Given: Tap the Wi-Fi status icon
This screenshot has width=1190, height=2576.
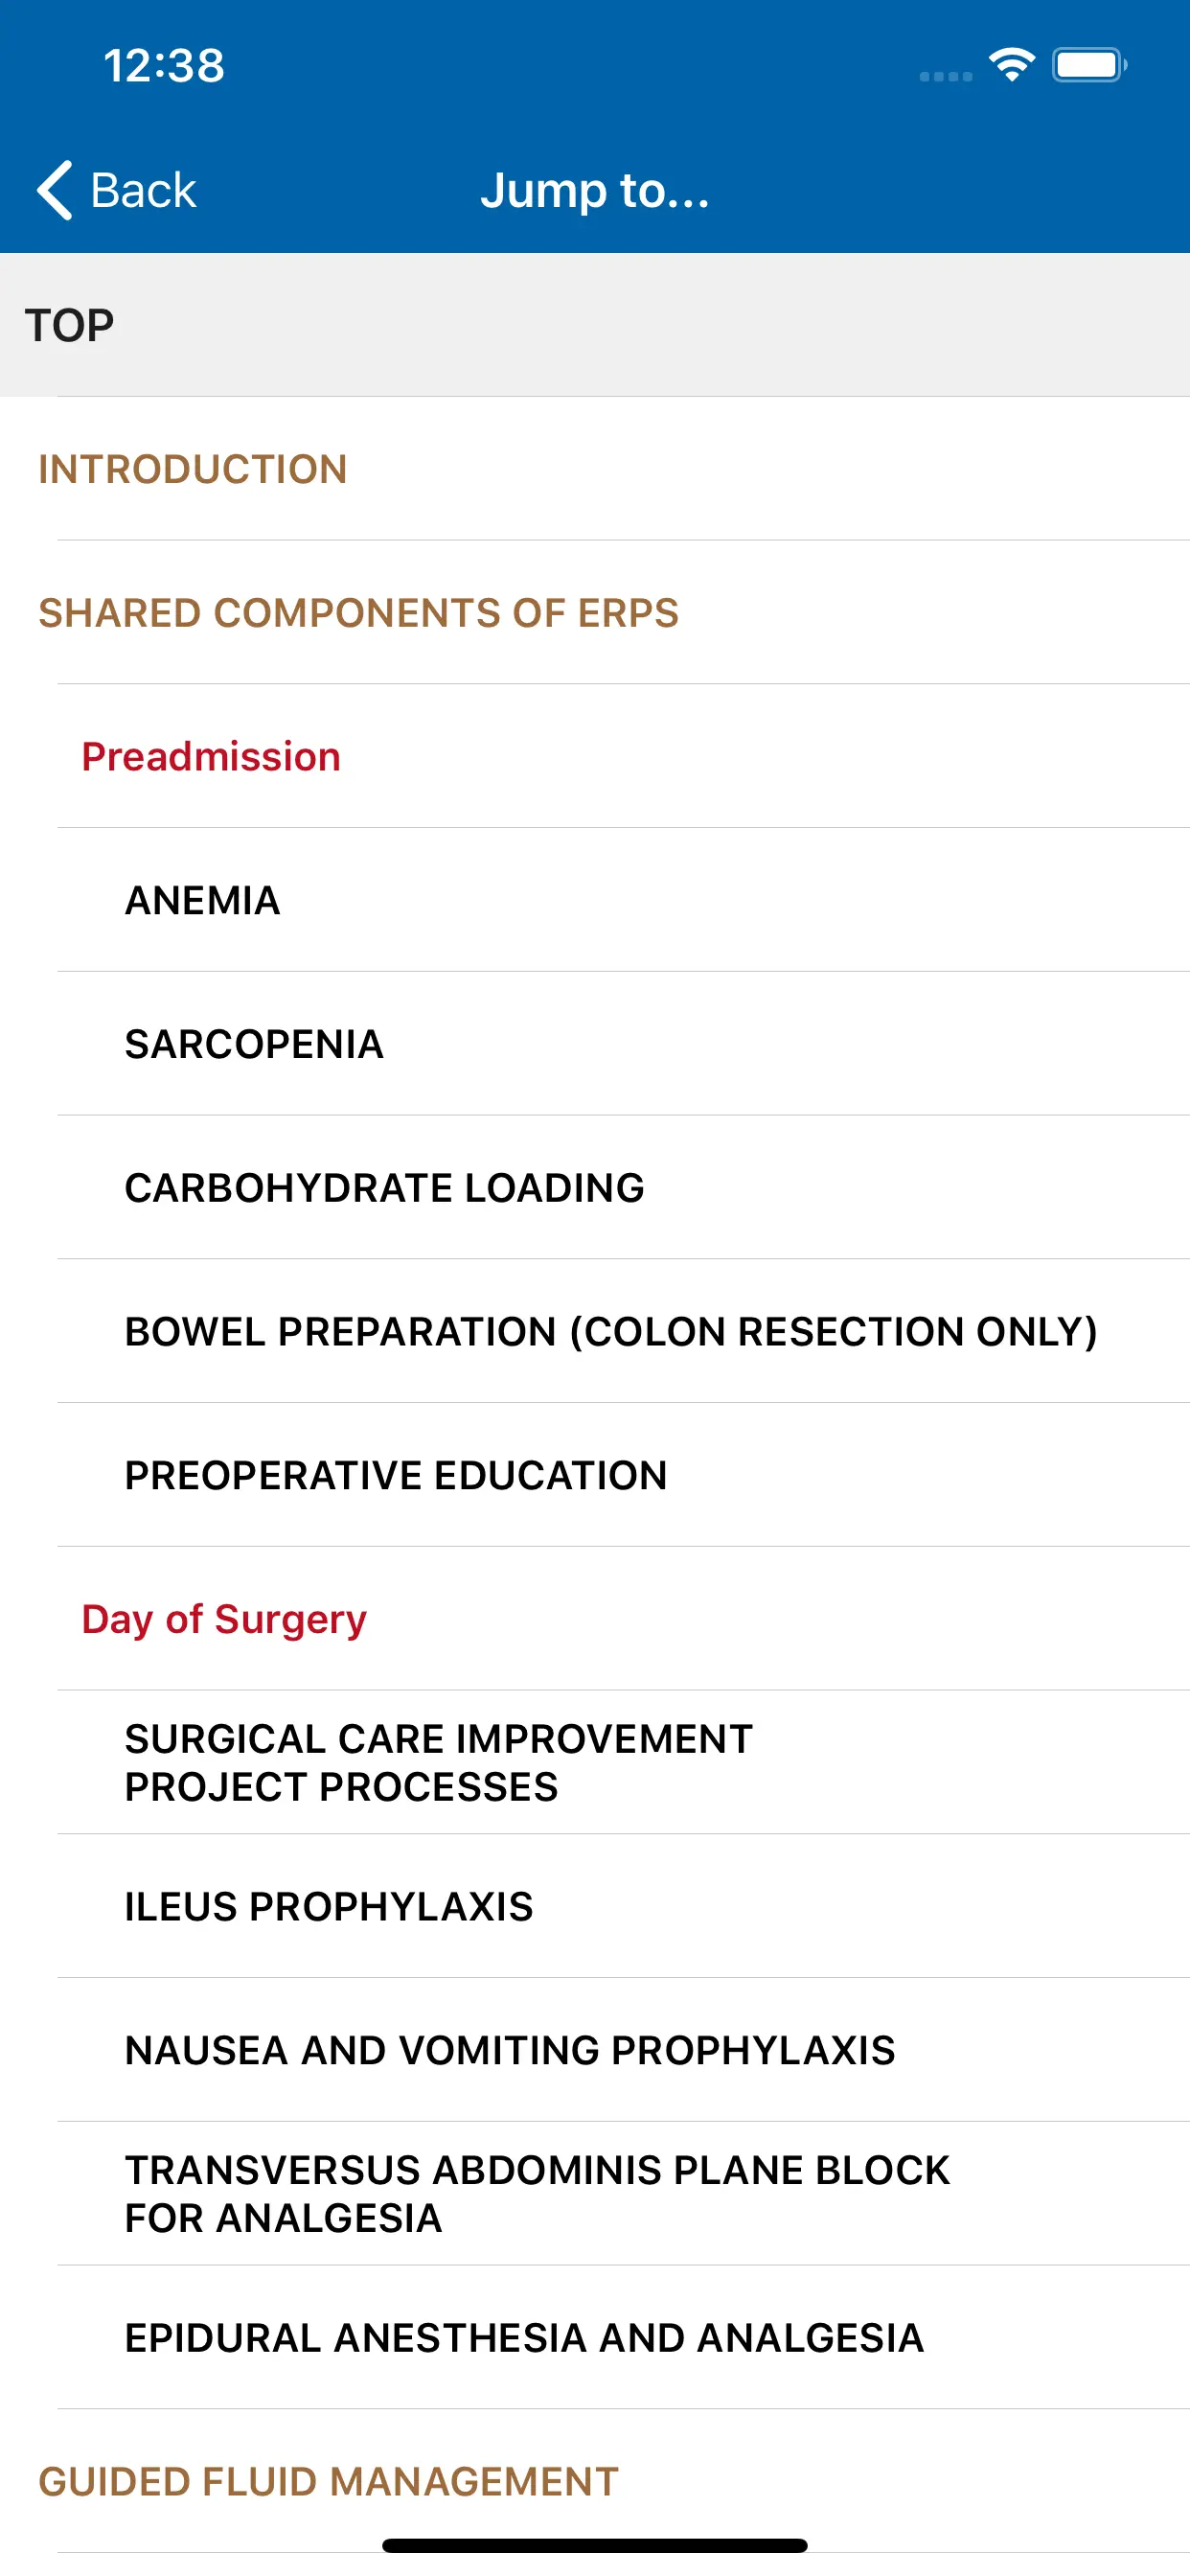Looking at the screenshot, I should click(1011, 66).
